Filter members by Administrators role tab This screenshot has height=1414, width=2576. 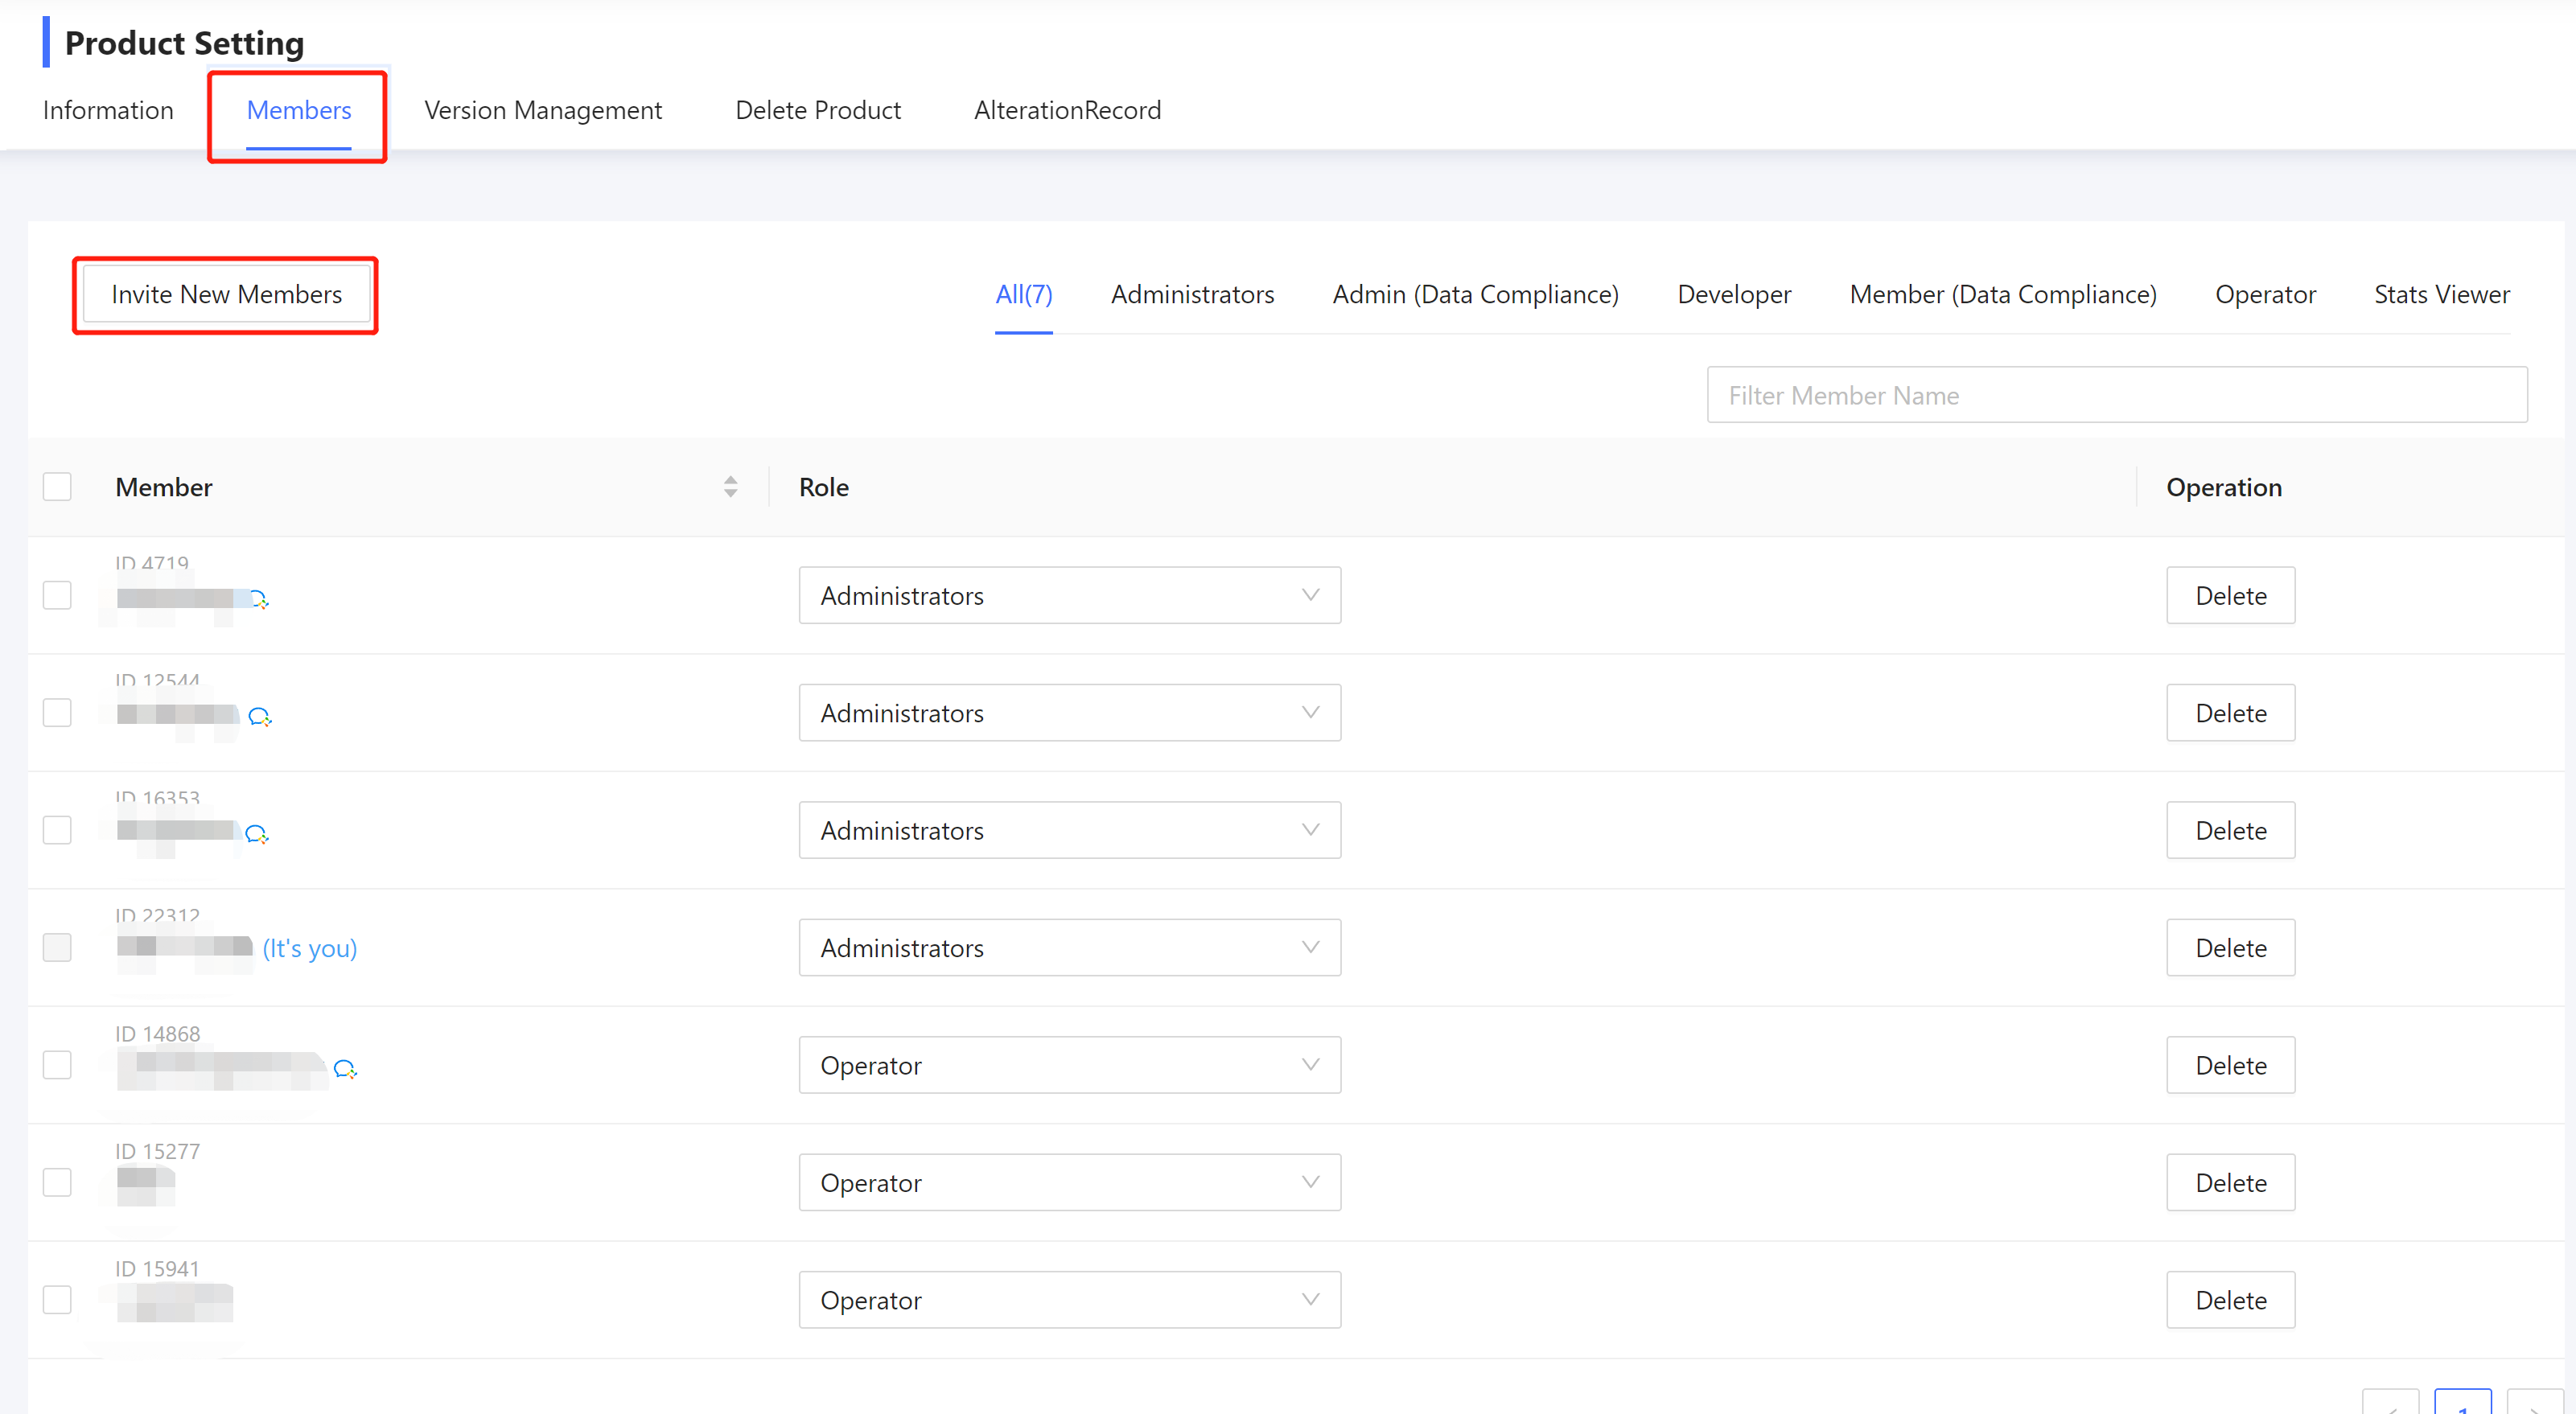click(1192, 294)
